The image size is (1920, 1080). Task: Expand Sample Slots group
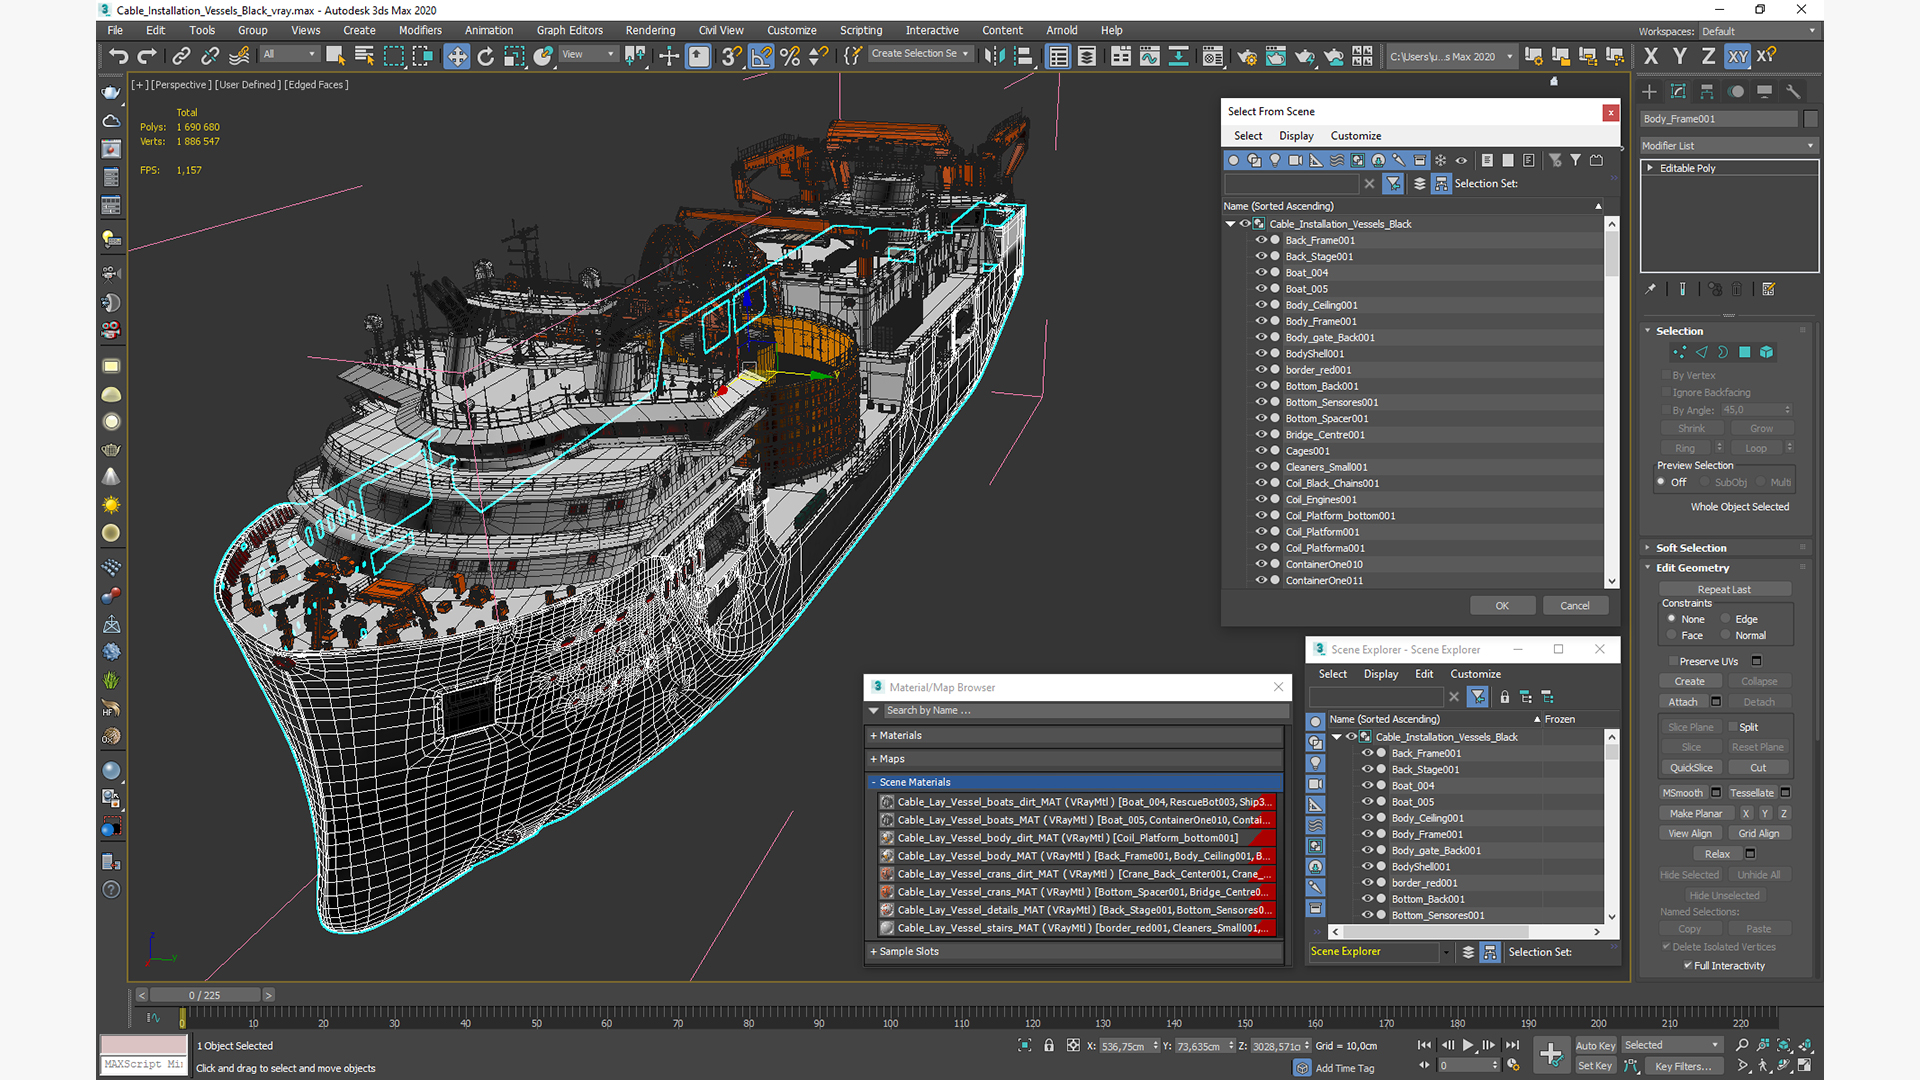(1075, 951)
